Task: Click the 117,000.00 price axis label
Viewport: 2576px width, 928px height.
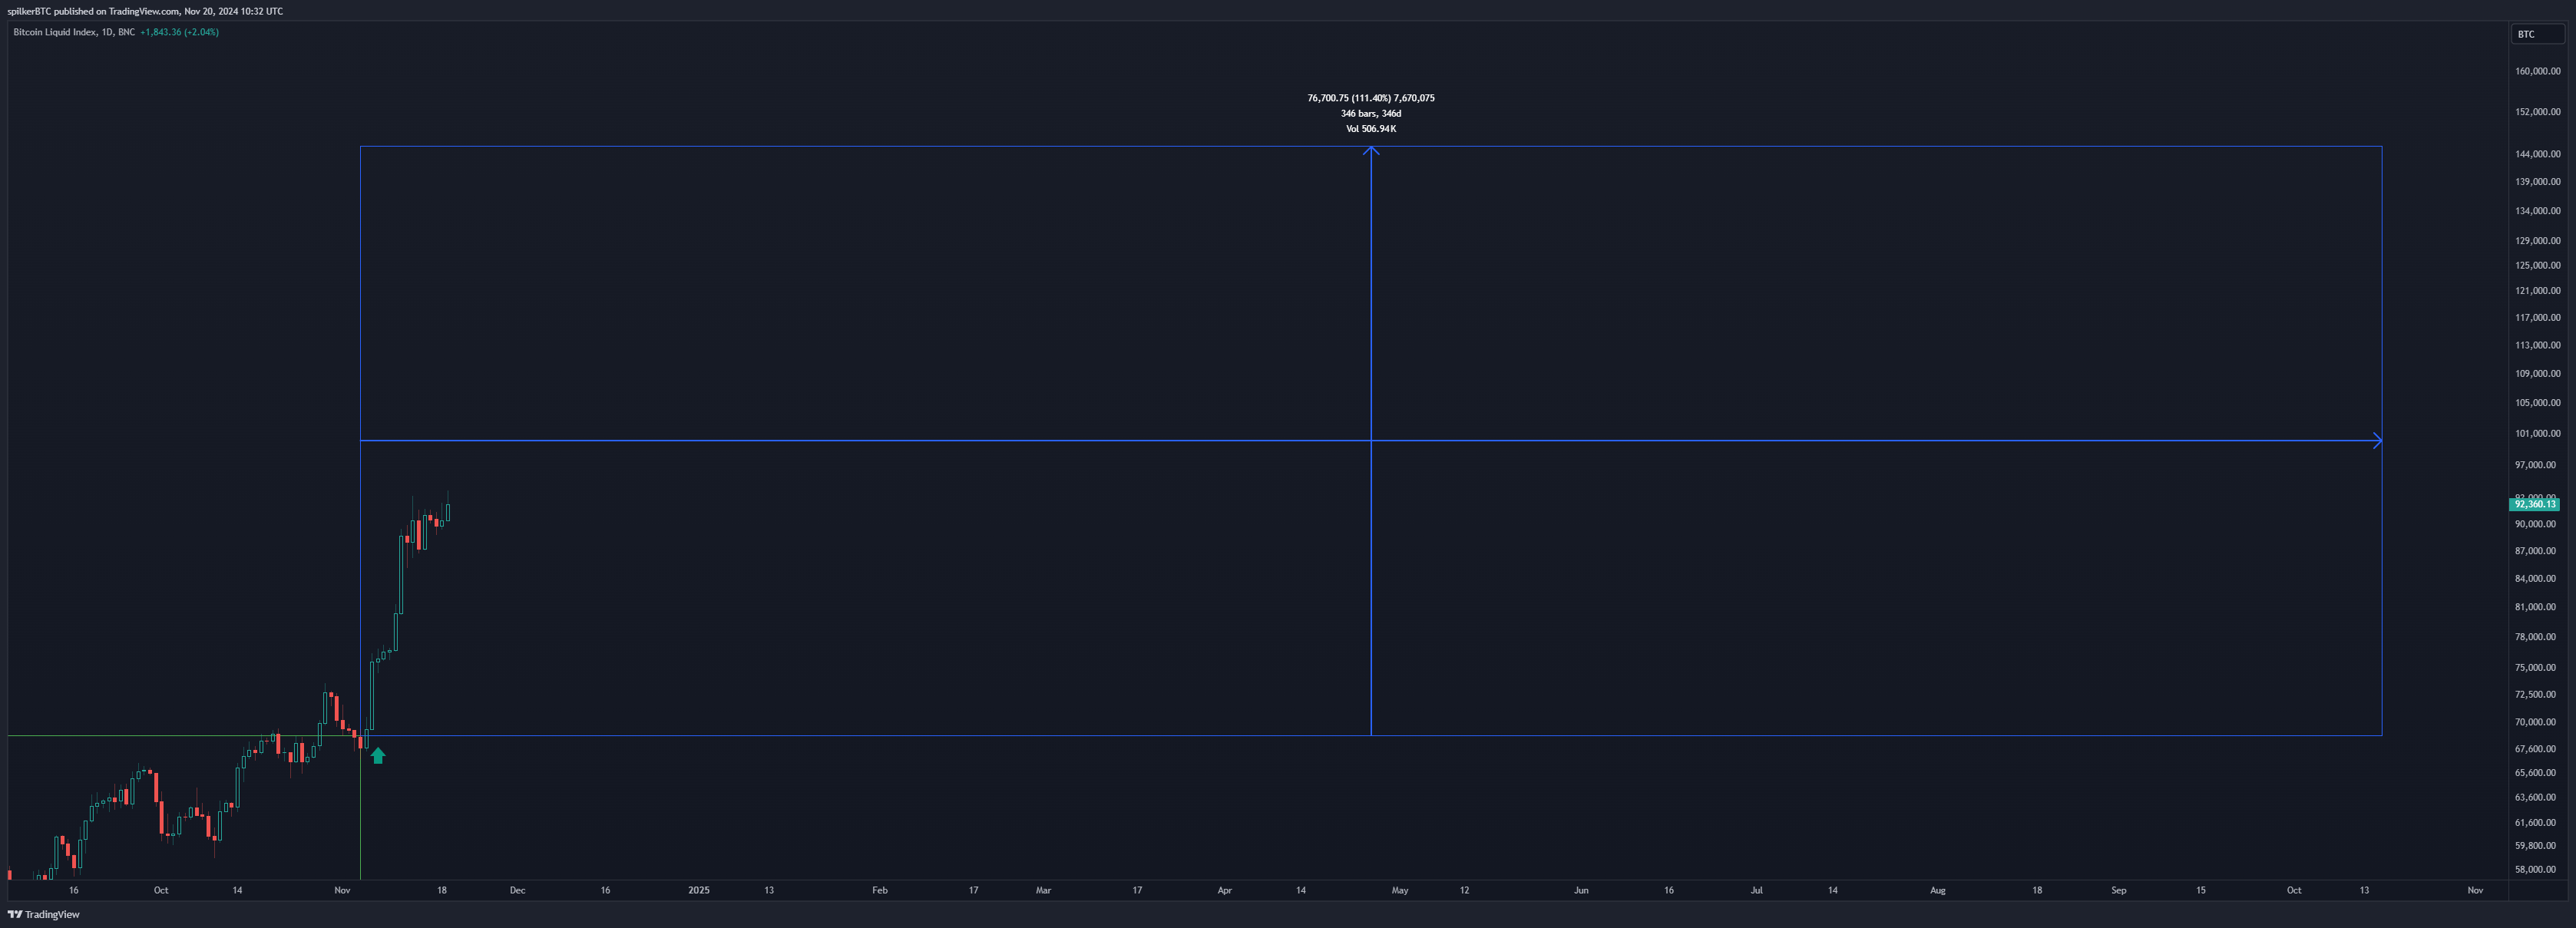Action: (x=2538, y=318)
